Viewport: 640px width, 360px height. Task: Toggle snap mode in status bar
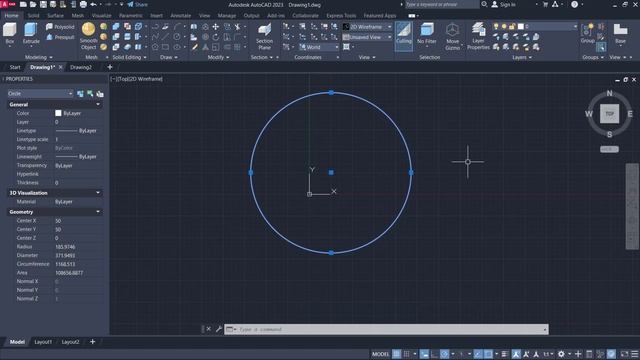[x=407, y=354]
